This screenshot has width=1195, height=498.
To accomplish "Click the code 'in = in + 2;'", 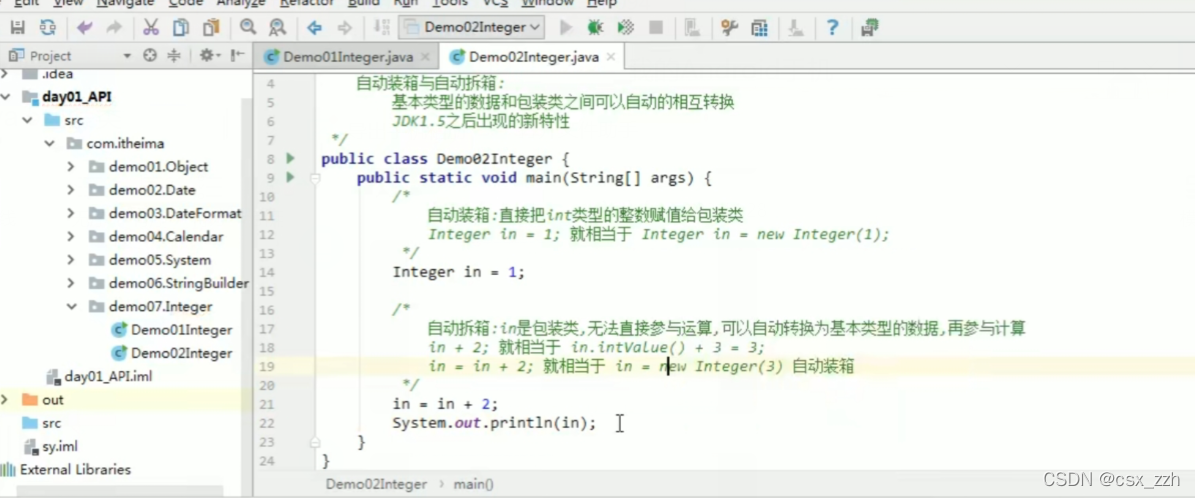I will point(445,404).
